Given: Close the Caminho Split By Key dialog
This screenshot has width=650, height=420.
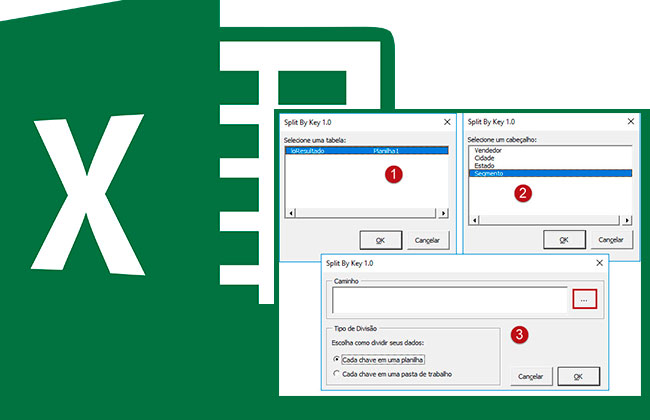Looking at the screenshot, I should [x=599, y=263].
